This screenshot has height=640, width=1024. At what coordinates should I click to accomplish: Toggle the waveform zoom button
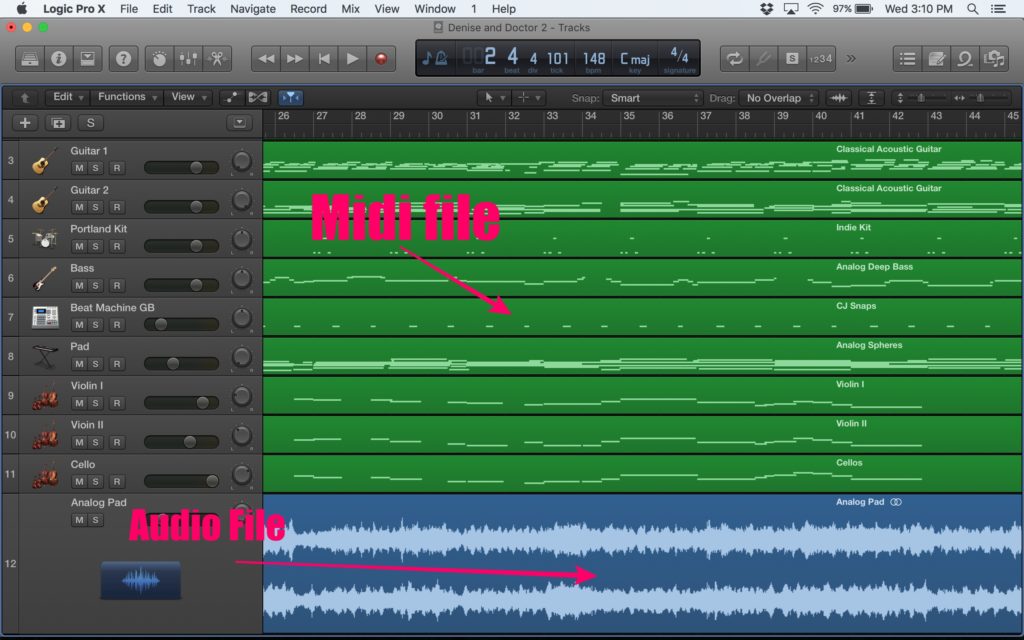click(839, 98)
